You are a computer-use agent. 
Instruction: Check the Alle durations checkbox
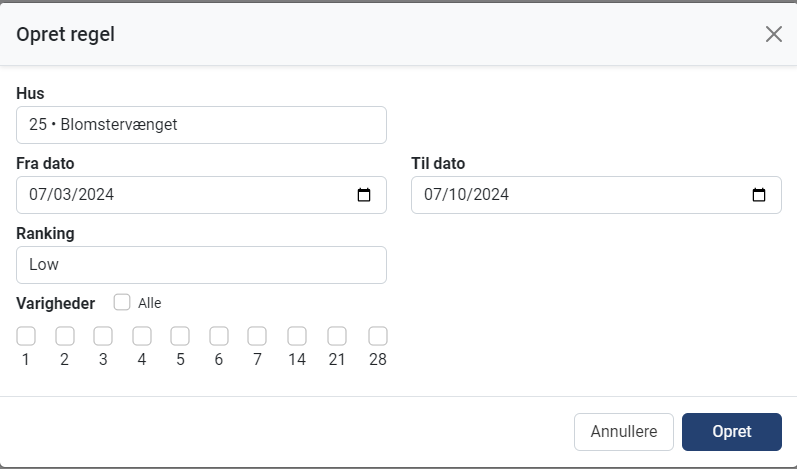[123, 302]
